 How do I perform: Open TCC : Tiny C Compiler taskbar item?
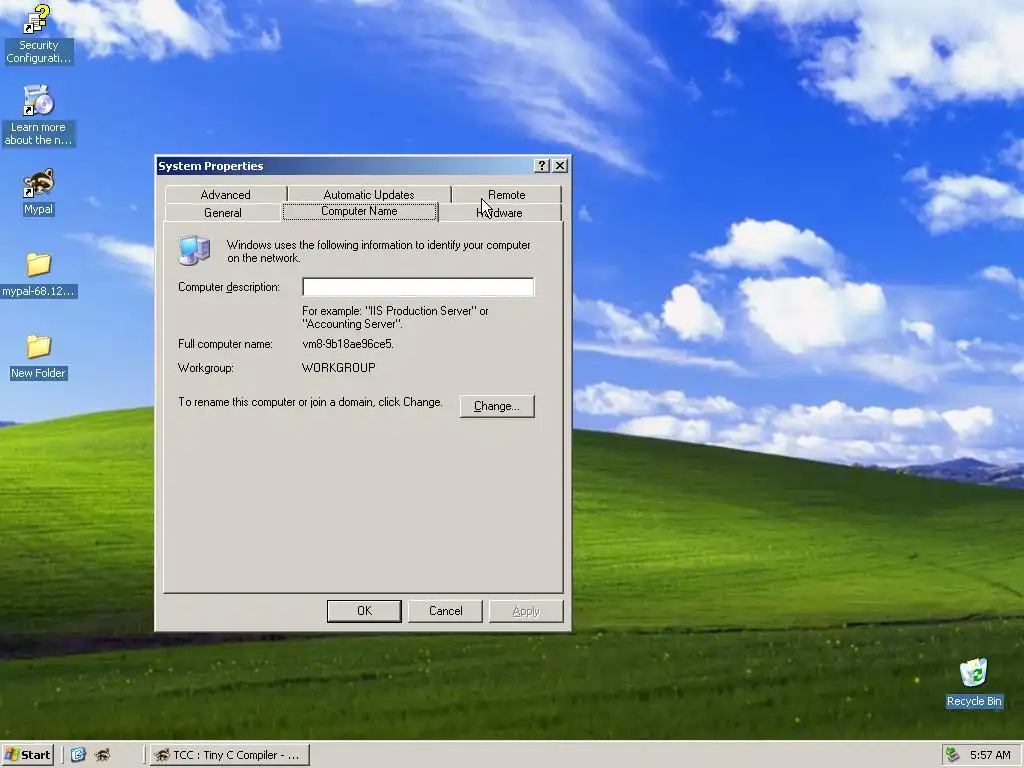pos(230,755)
